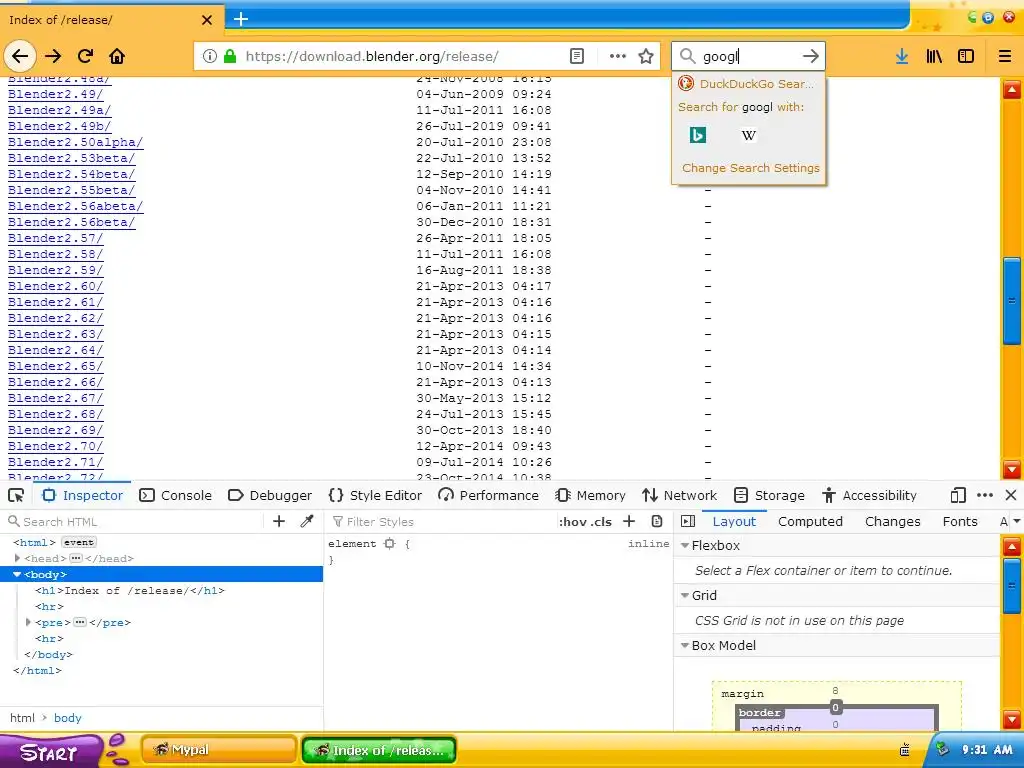
Task: Show site information icon in address bar
Action: pos(209,56)
